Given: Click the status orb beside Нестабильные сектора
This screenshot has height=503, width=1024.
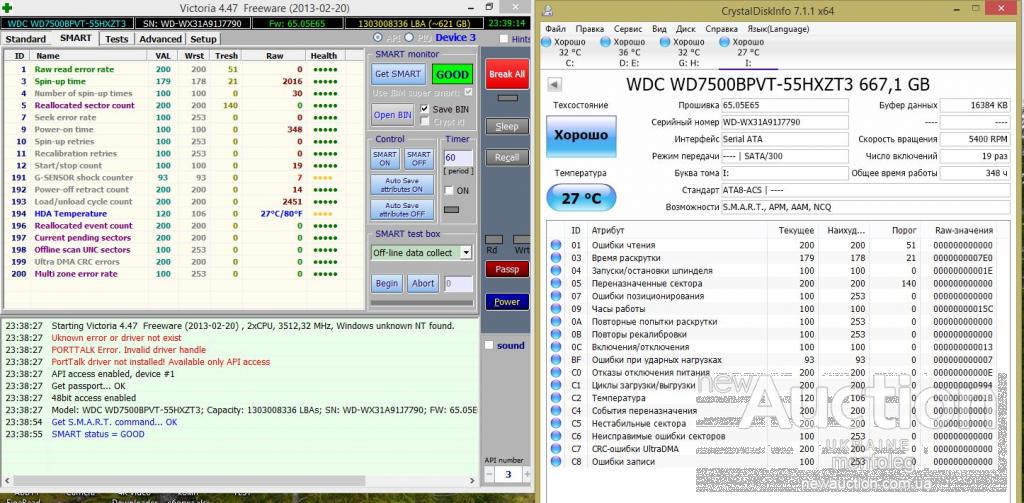Looking at the screenshot, I should pos(556,423).
